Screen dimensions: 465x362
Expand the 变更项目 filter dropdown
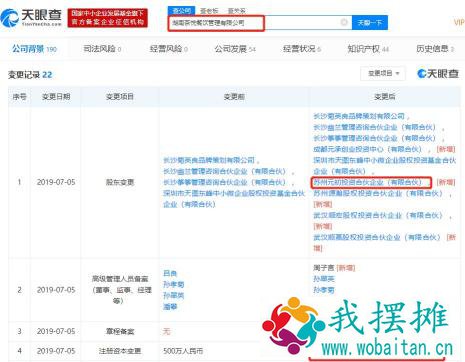point(383,73)
